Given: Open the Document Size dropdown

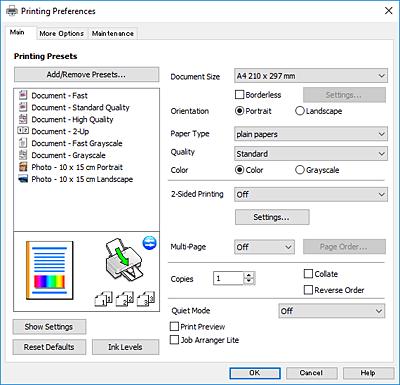Looking at the screenshot, I should coord(311,76).
